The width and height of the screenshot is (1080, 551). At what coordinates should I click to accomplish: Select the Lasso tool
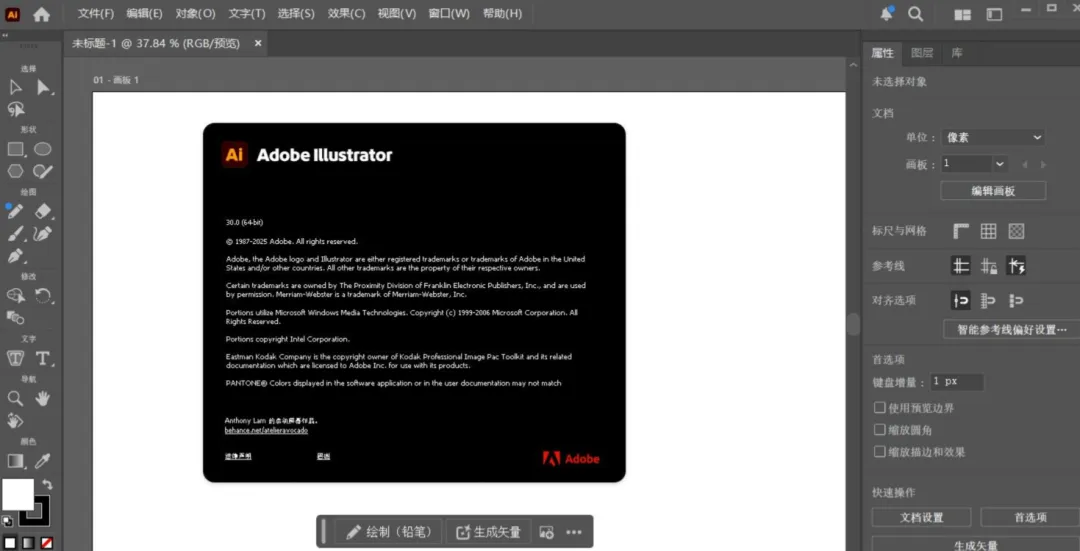coord(16,110)
